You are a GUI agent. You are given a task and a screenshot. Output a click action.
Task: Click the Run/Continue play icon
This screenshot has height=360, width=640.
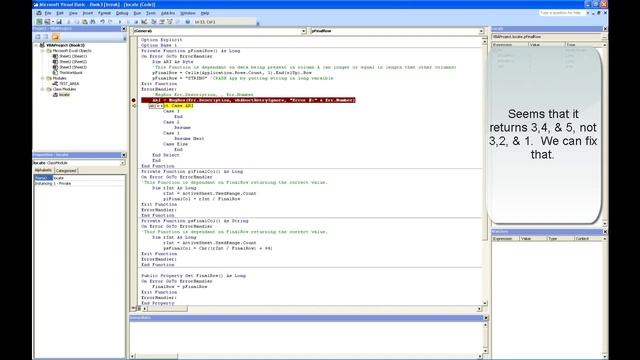120,22
